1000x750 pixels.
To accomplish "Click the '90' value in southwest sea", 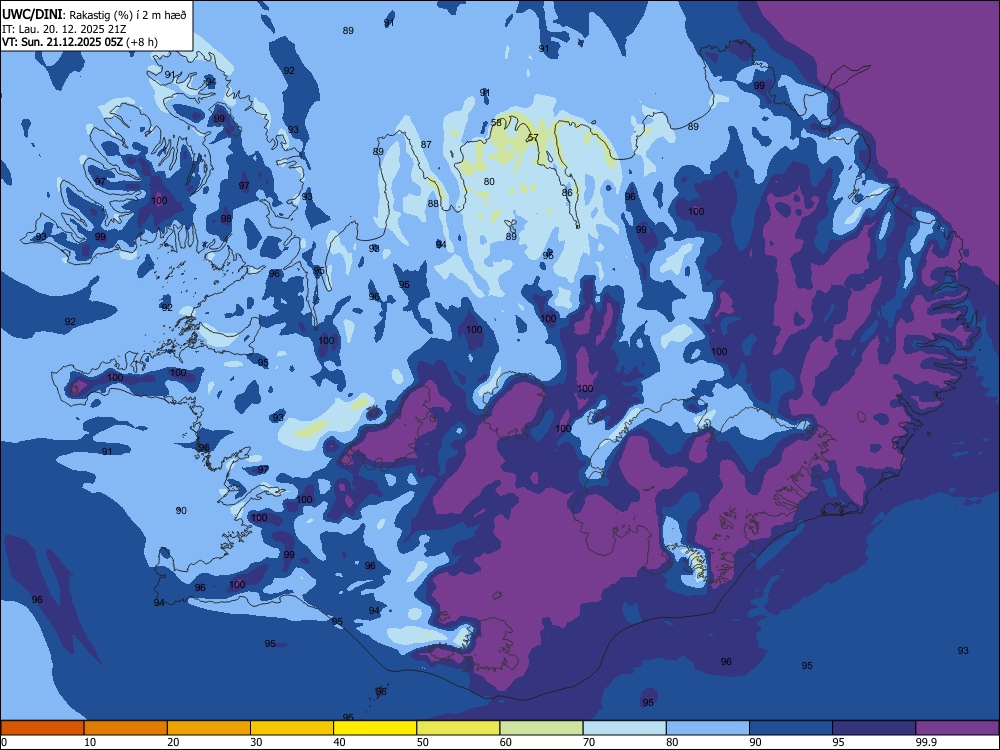I will tap(181, 510).
